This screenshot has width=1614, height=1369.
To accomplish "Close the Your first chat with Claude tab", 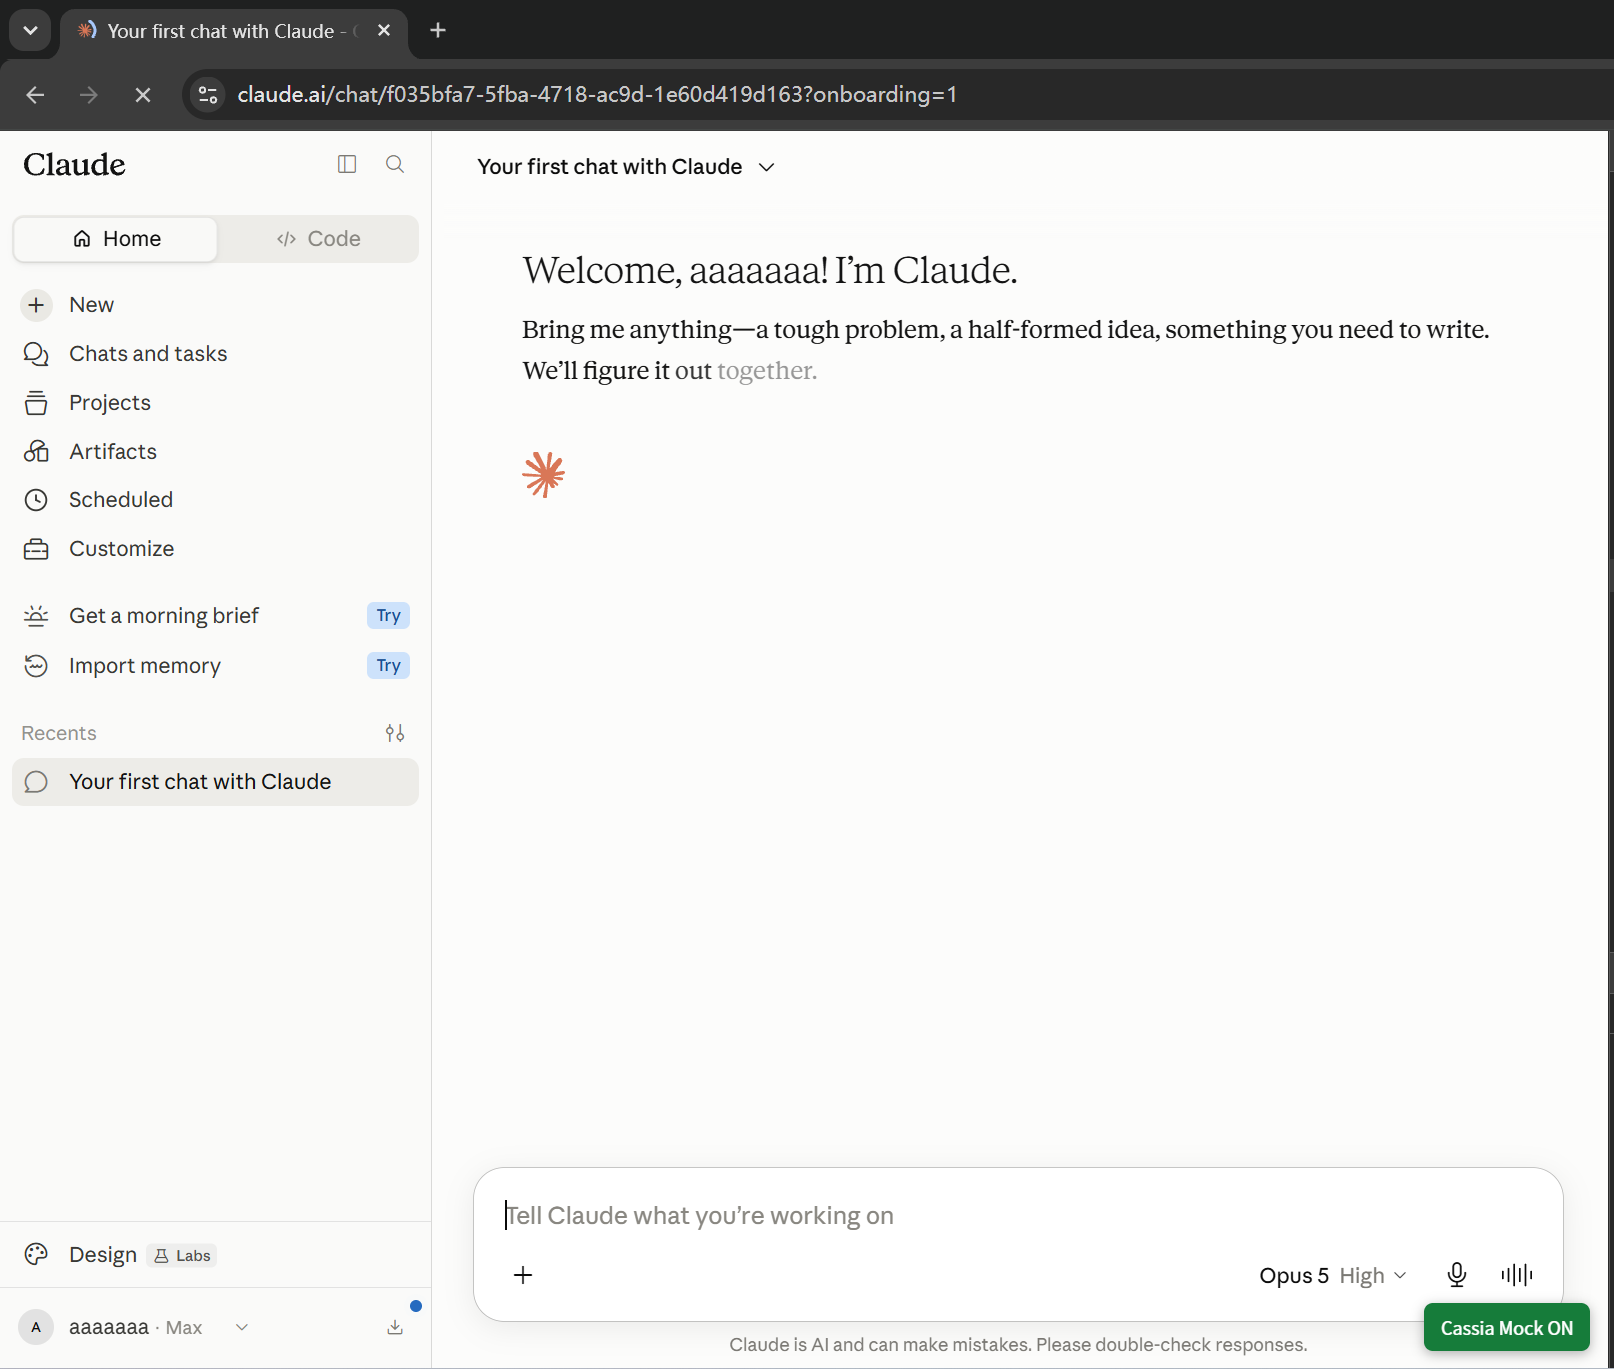I will [384, 30].
